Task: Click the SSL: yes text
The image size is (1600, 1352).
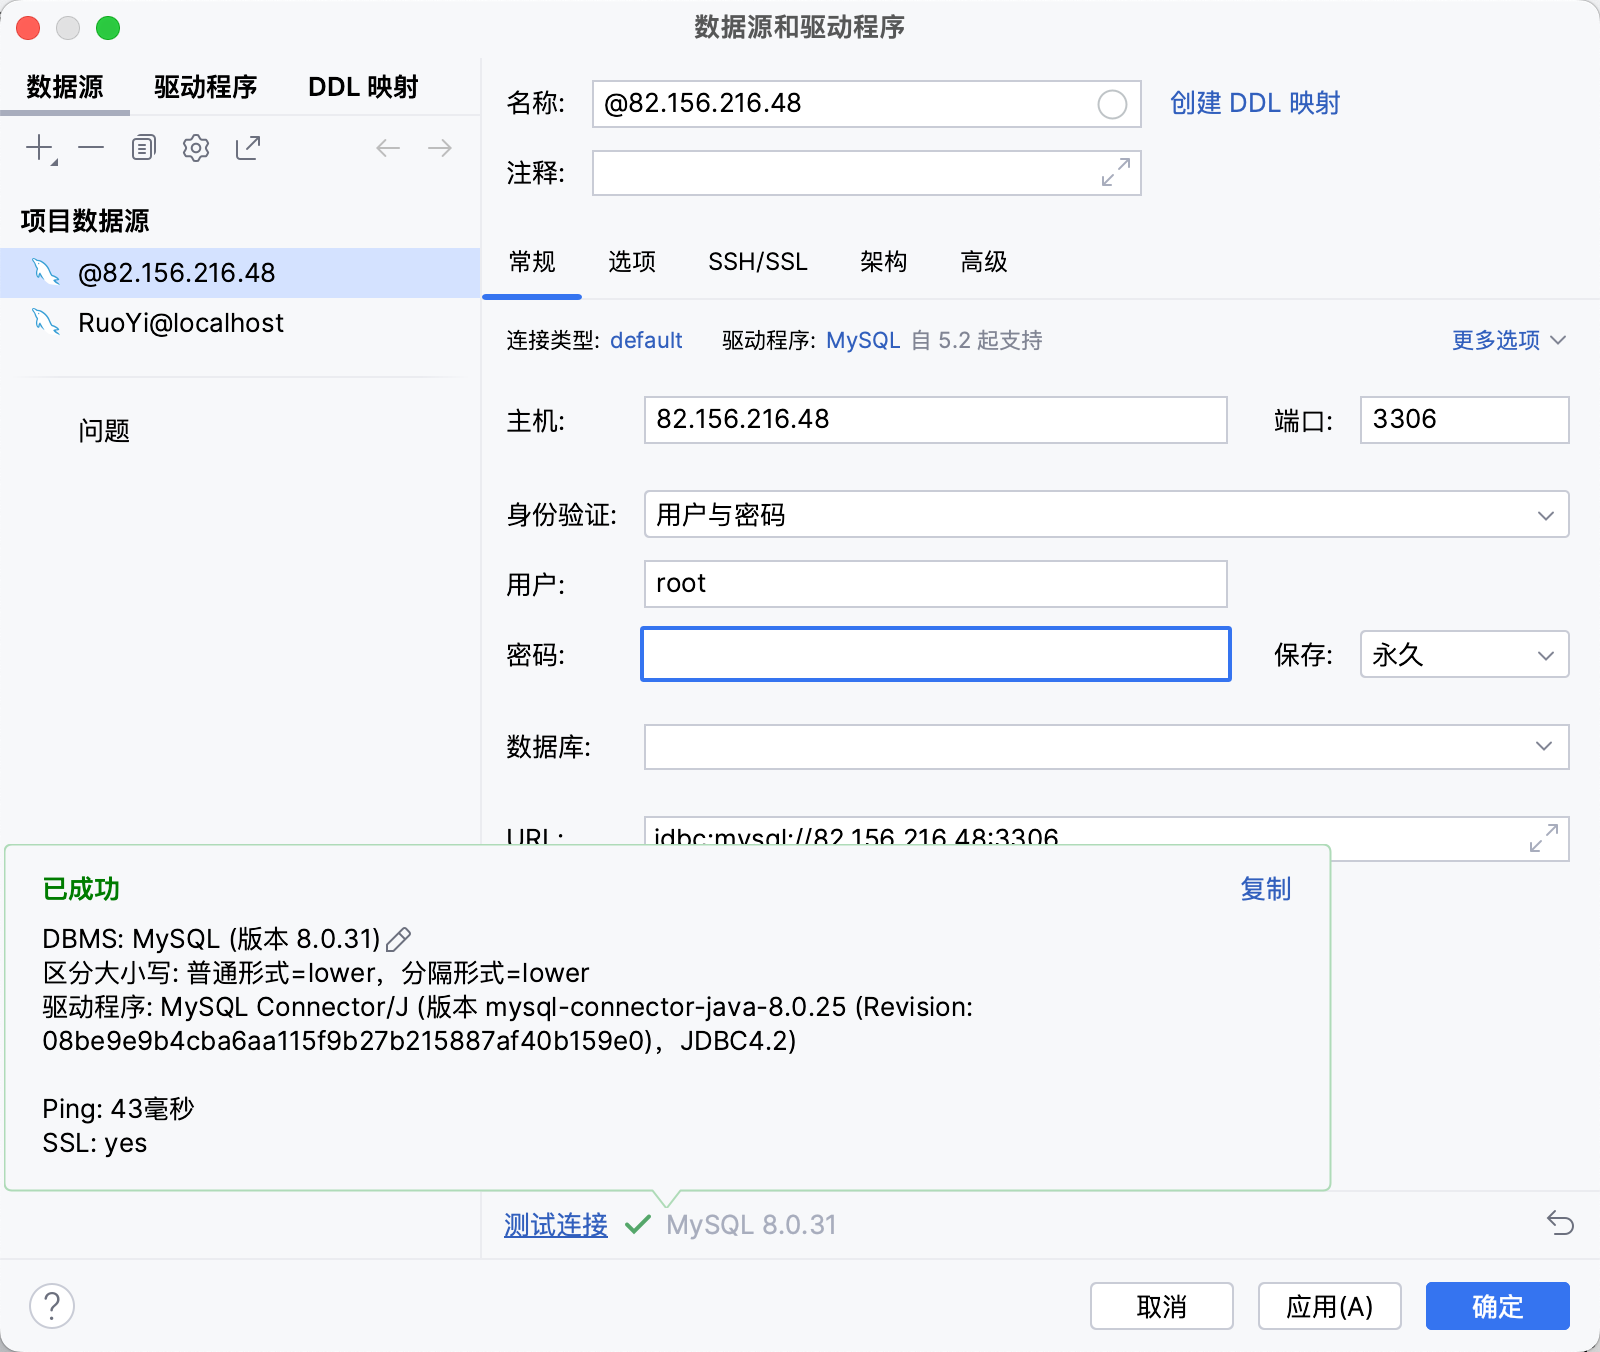Action: (x=95, y=1143)
